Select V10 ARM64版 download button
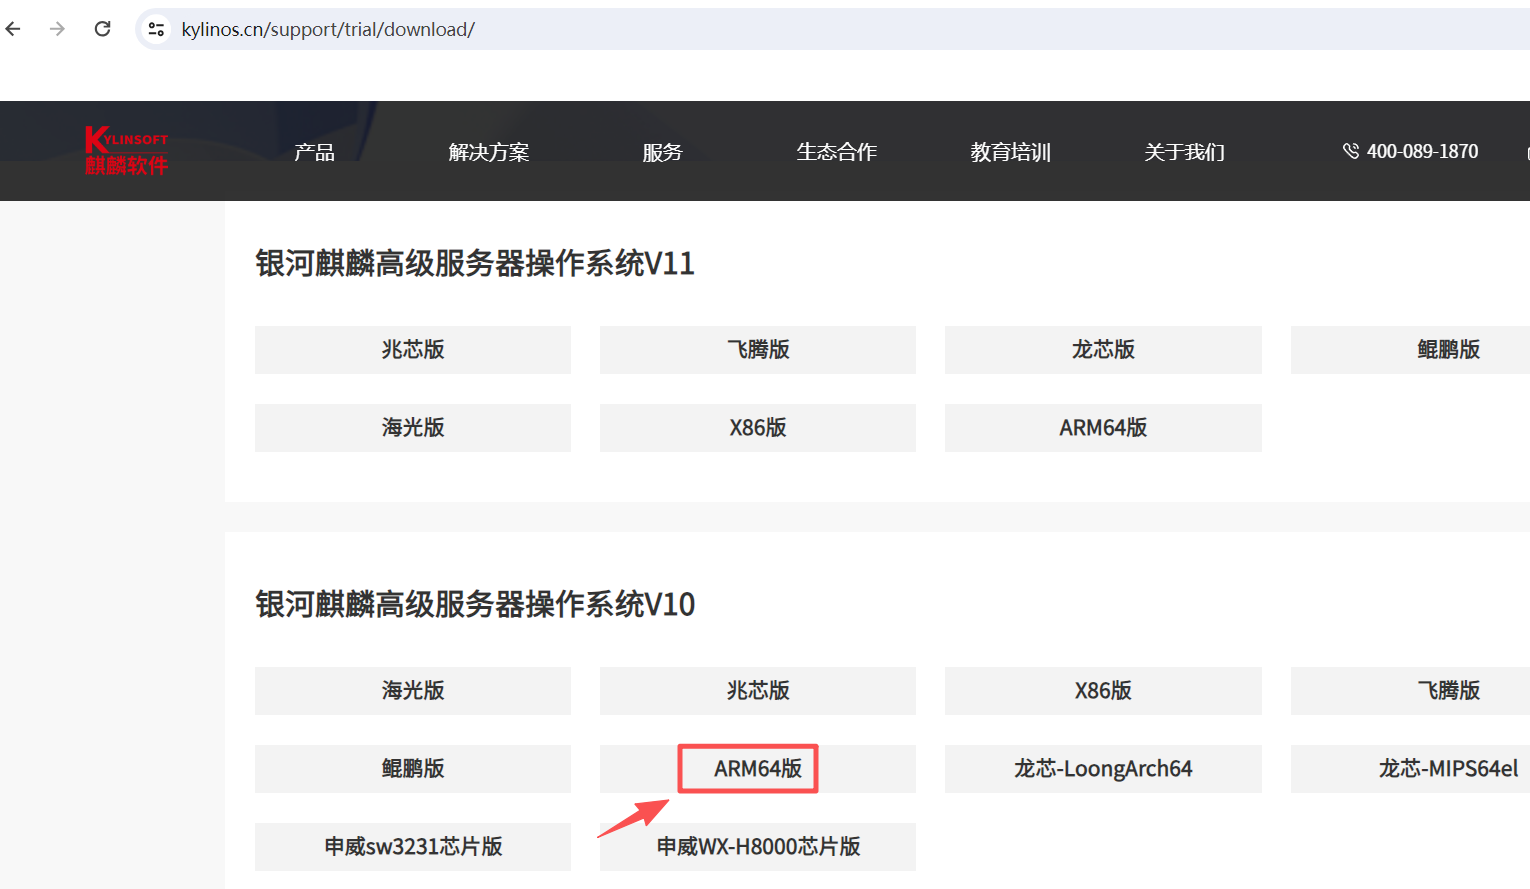This screenshot has width=1530, height=889. [758, 769]
